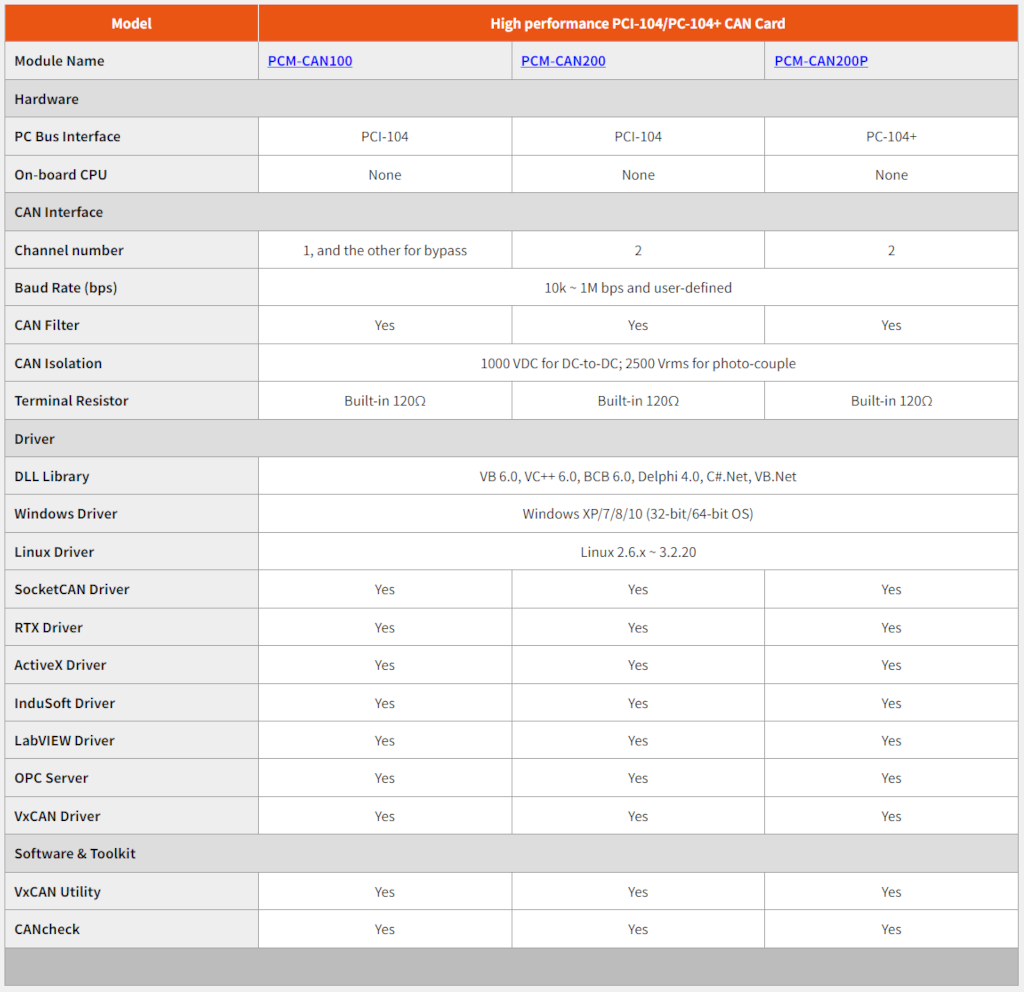Click the 'VxCAN Driver' row label

pos(57,816)
